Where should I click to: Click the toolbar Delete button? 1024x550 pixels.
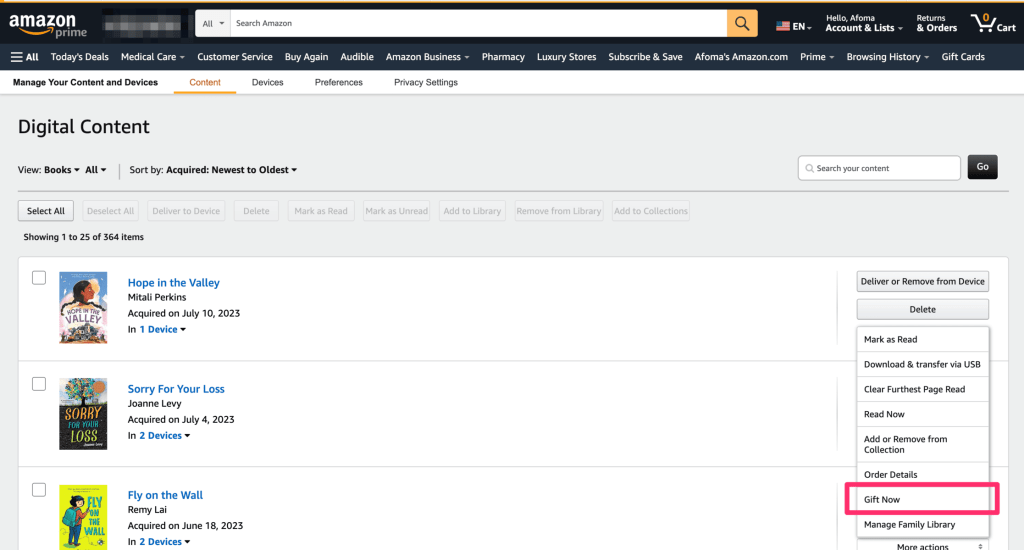(256, 210)
